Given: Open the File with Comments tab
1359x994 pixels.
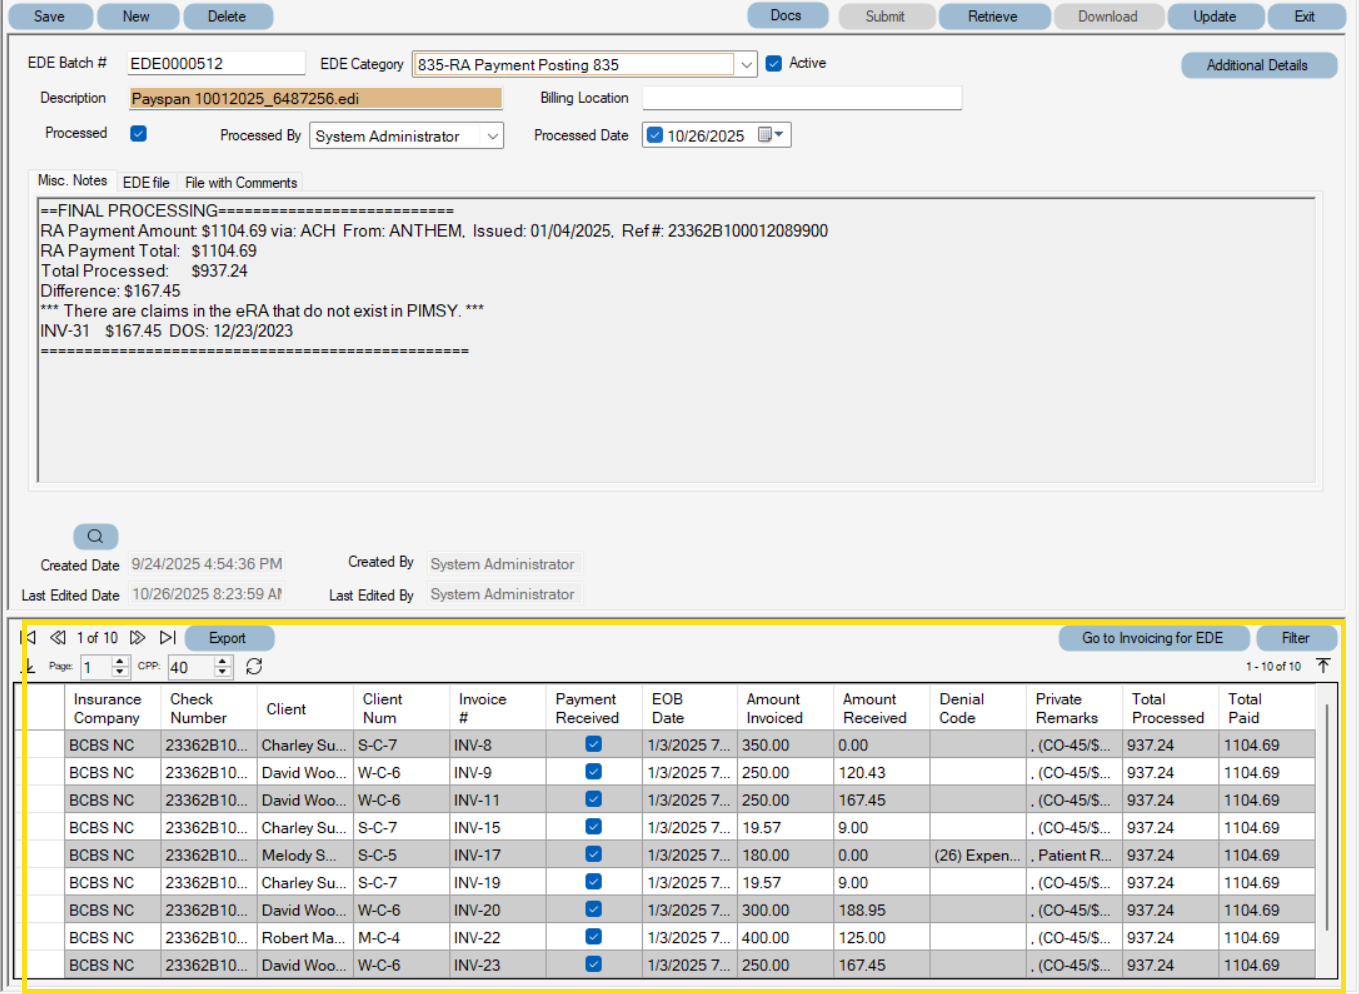Looking at the screenshot, I should pos(240,181).
